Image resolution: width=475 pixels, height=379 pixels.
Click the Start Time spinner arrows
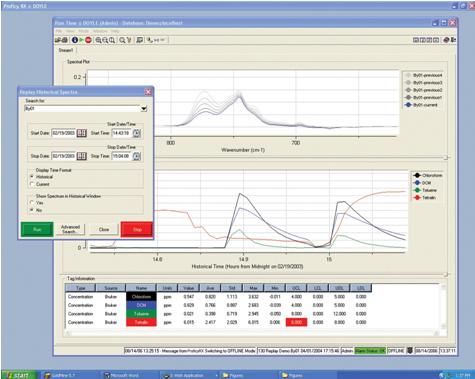[137, 133]
